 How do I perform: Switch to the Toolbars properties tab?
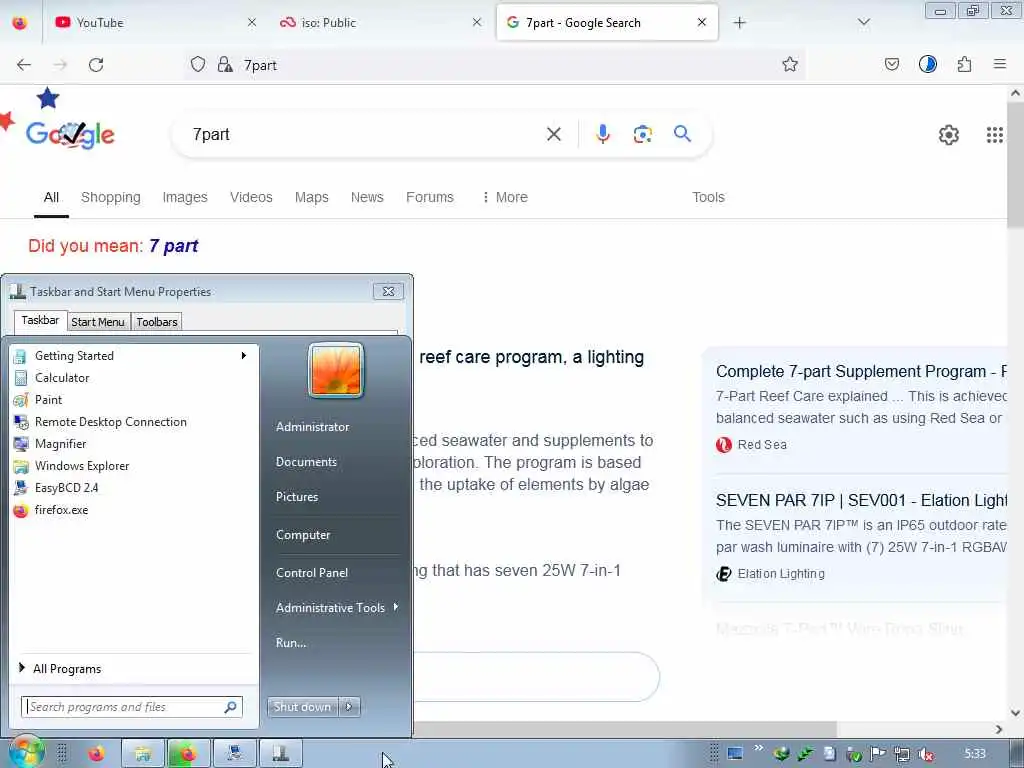point(157,322)
